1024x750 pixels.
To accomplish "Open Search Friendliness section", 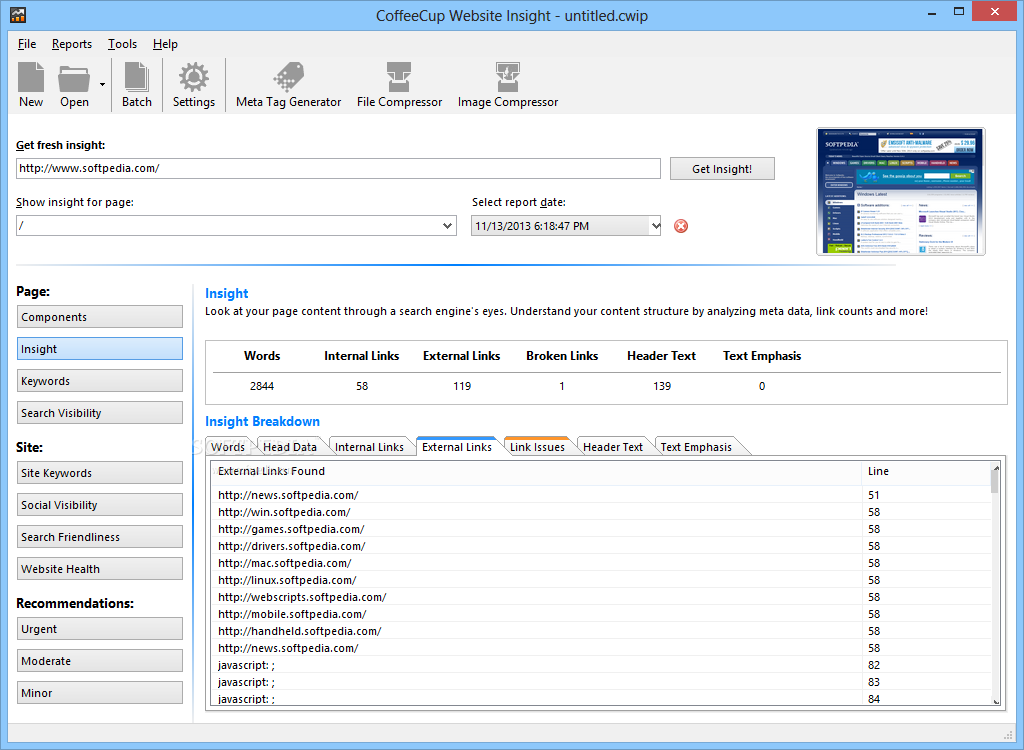I will [x=100, y=537].
